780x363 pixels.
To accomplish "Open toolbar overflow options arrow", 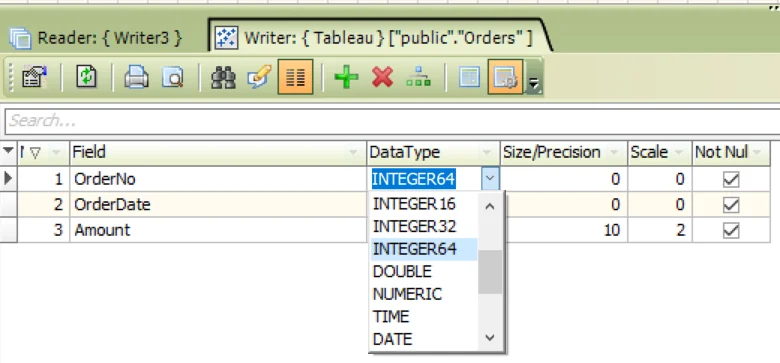I will [534, 84].
